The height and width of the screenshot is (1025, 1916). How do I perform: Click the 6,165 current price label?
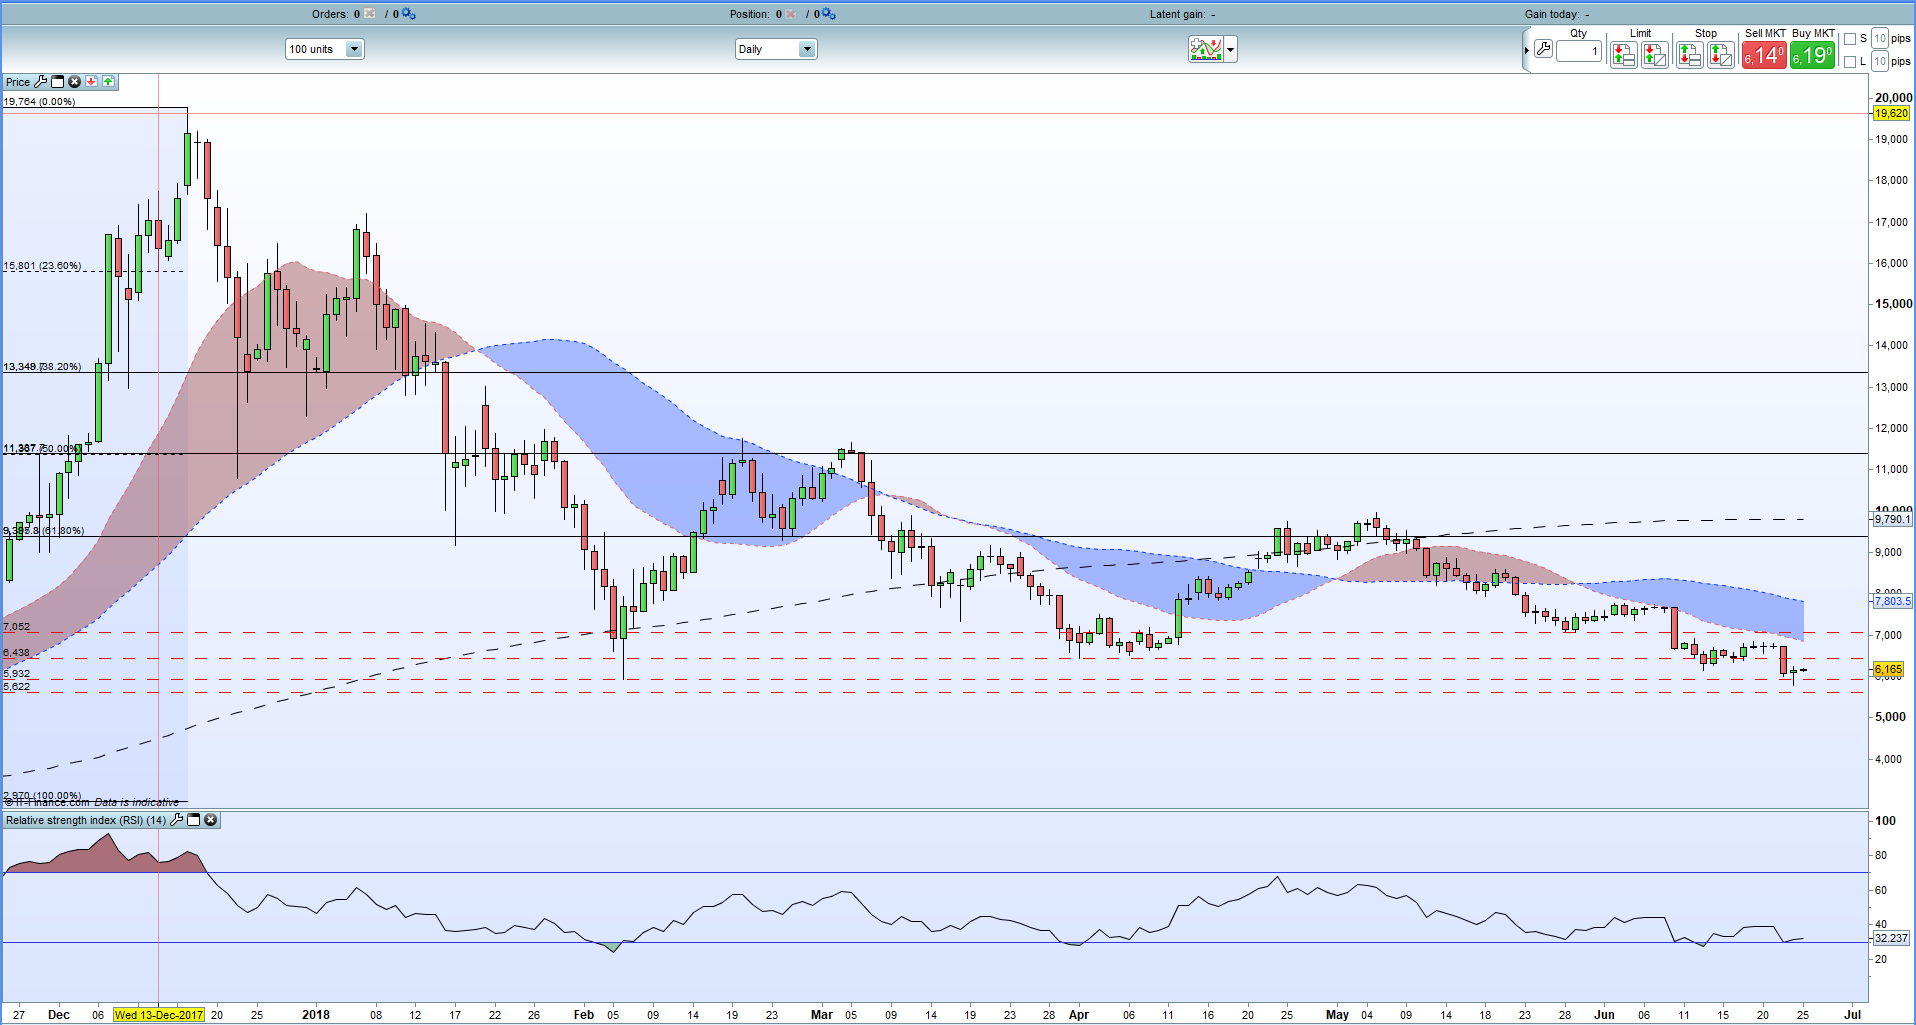pyautogui.click(x=1888, y=669)
